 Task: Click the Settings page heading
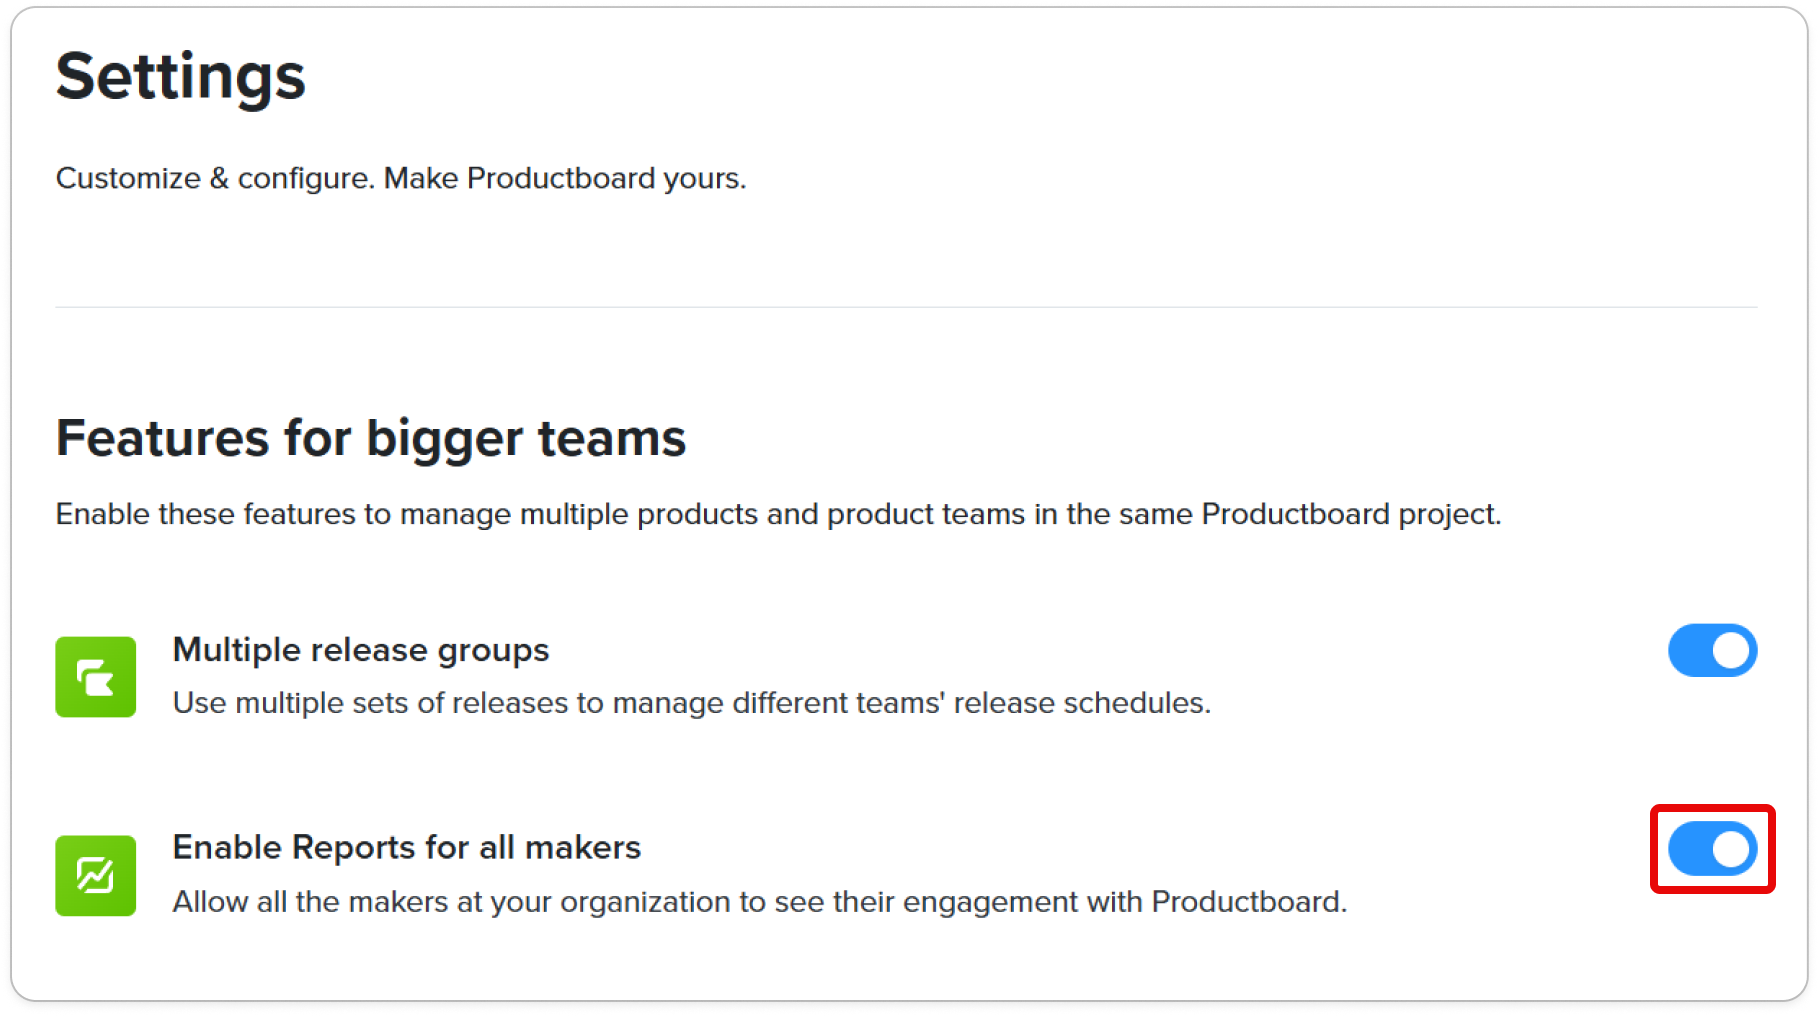(x=180, y=77)
